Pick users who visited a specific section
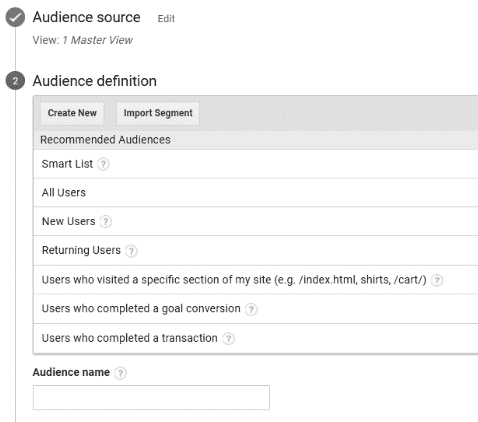478x422 pixels. pyautogui.click(x=256, y=280)
